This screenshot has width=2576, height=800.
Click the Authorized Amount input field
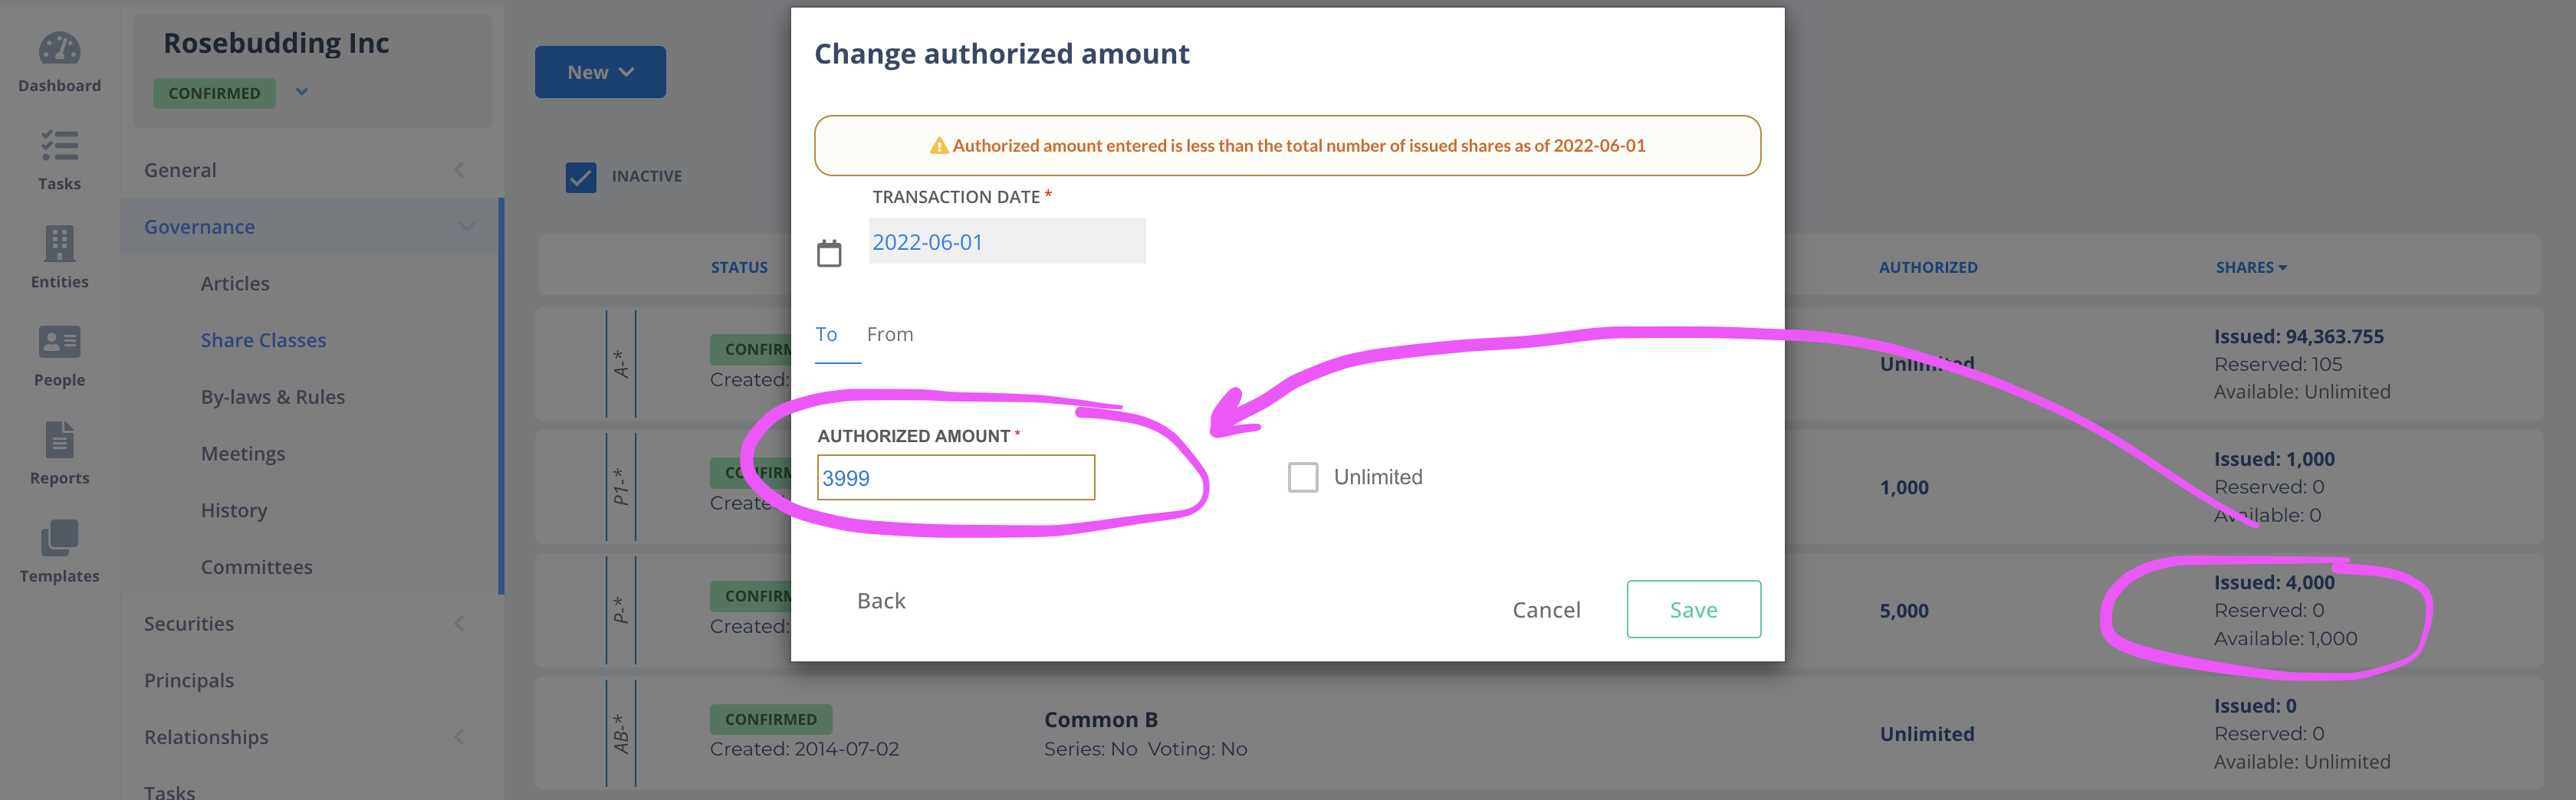click(x=956, y=478)
